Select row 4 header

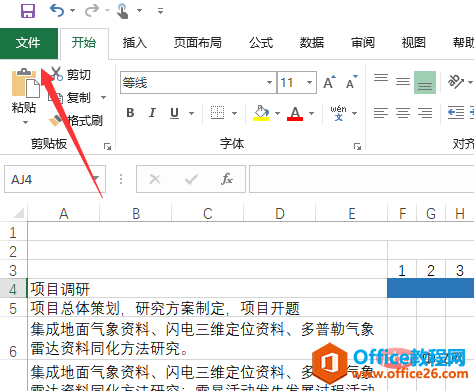coord(13,289)
